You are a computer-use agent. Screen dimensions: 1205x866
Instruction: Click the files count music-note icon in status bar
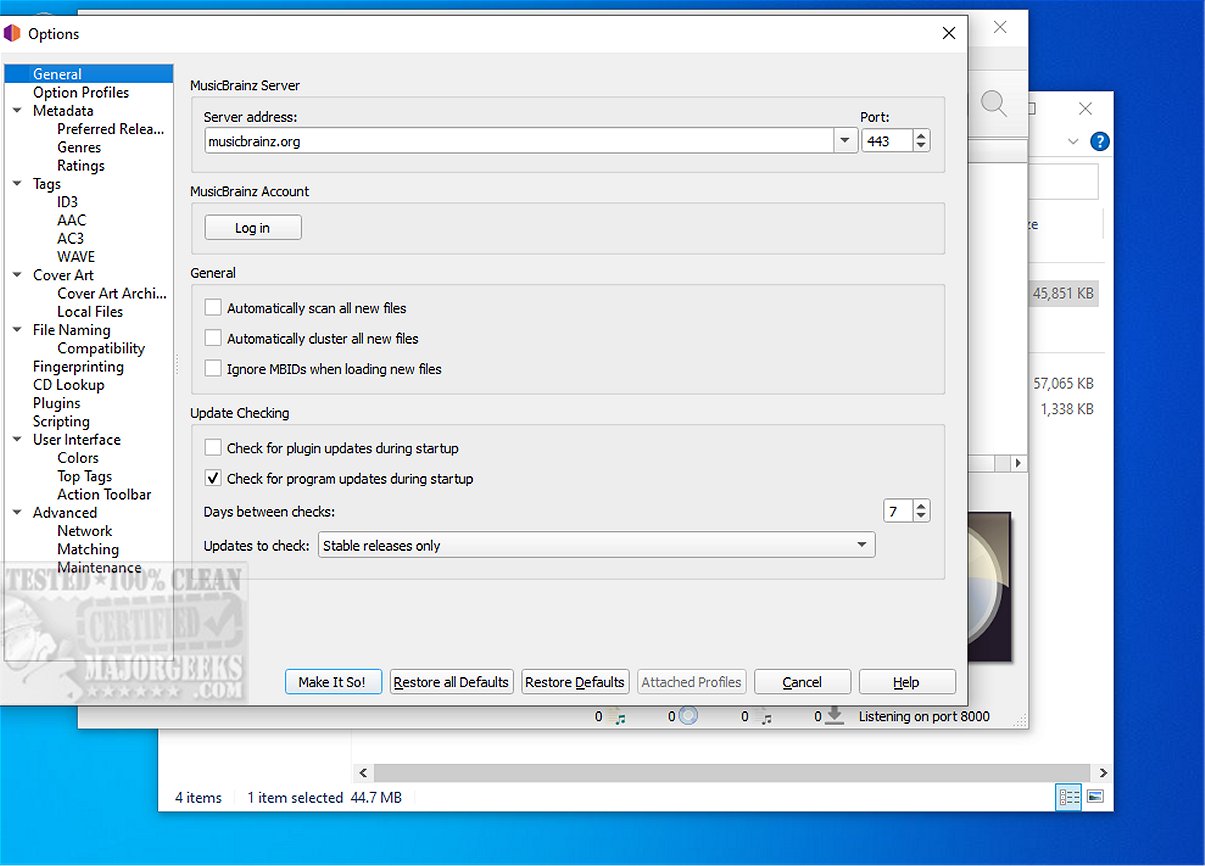point(619,716)
